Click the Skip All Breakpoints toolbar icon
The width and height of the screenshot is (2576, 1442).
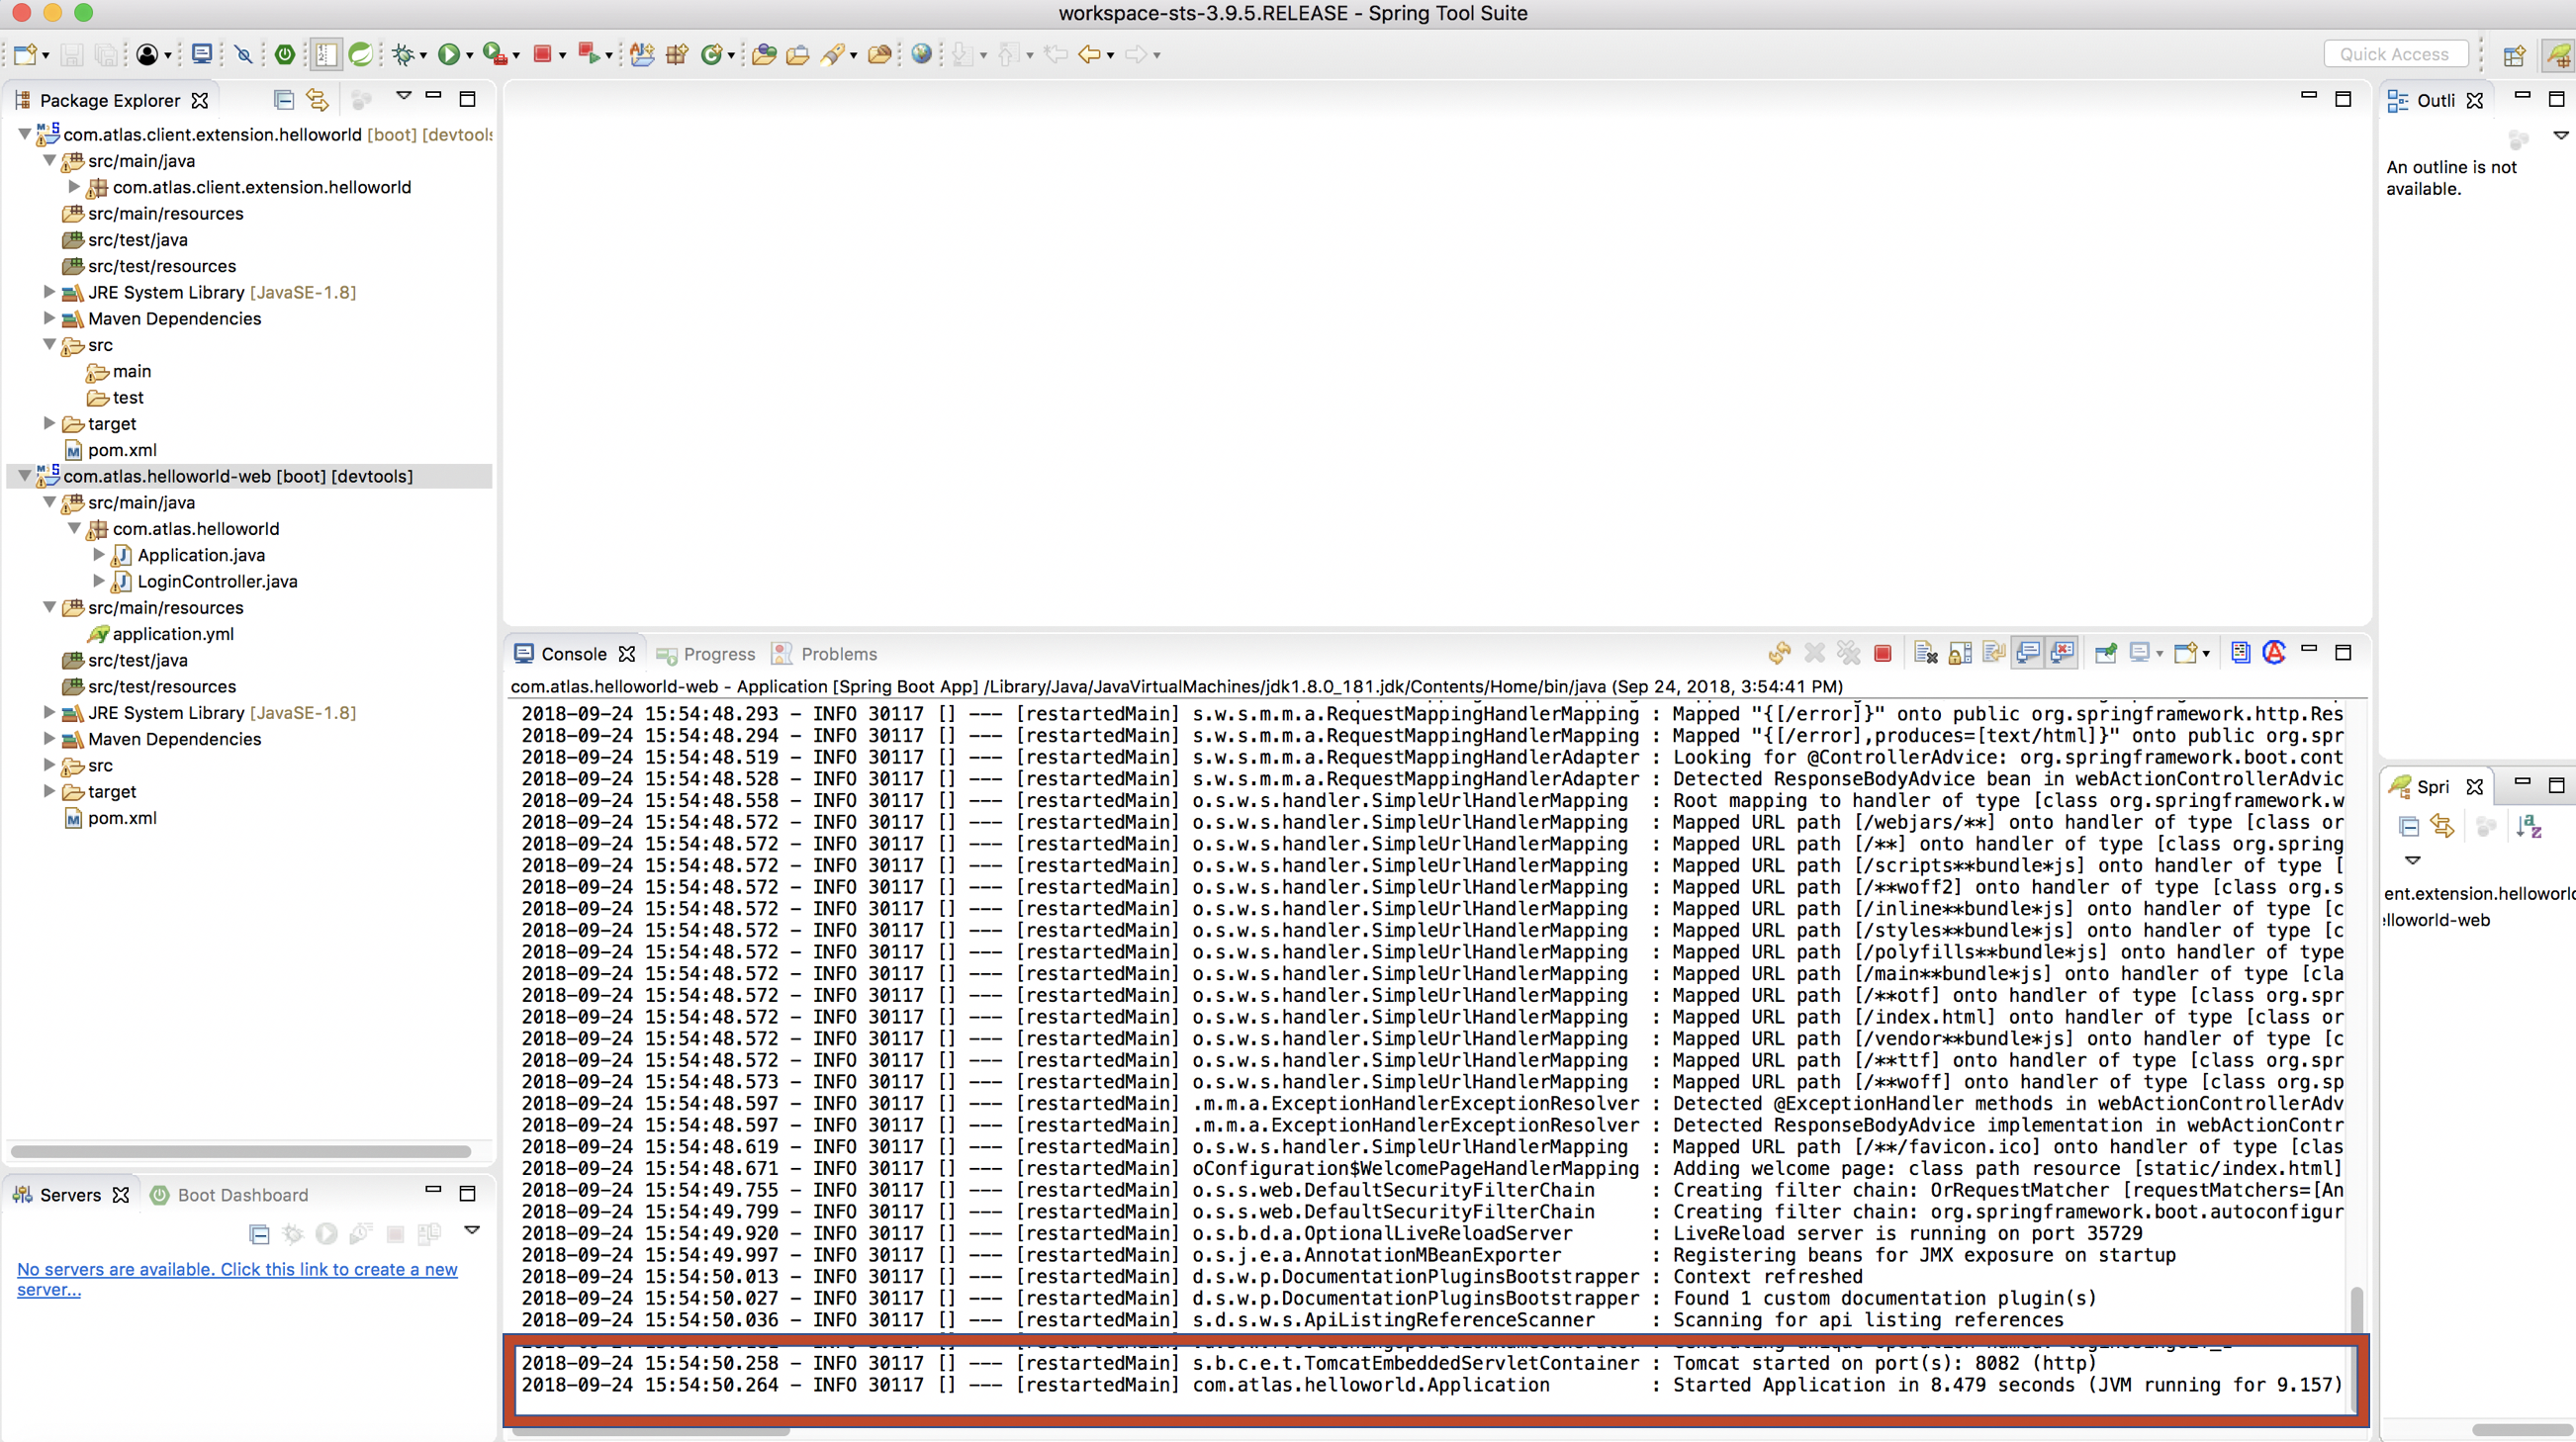click(x=243, y=54)
